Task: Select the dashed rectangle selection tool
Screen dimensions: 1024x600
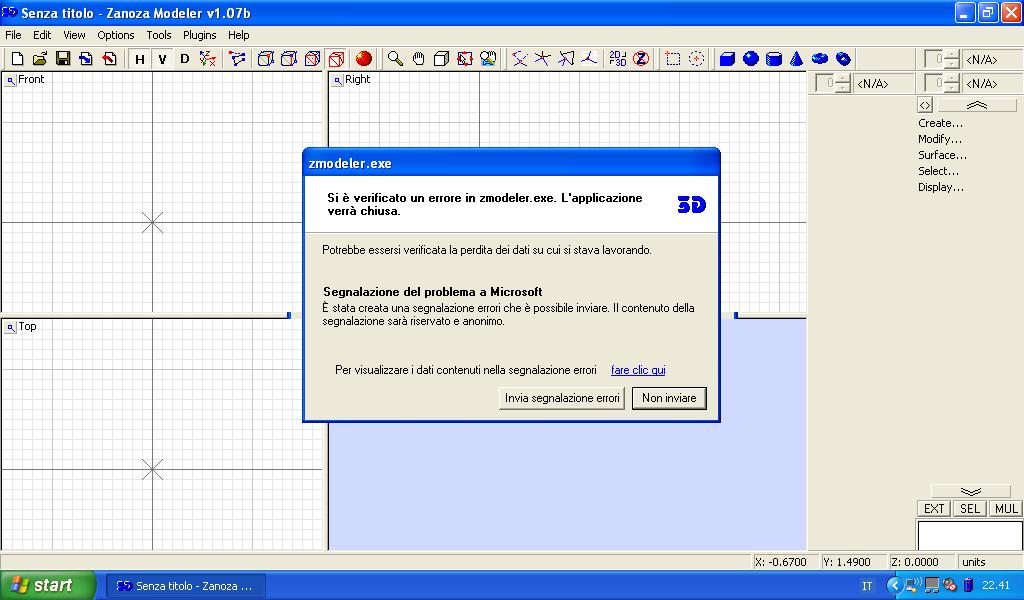Action: [673, 59]
